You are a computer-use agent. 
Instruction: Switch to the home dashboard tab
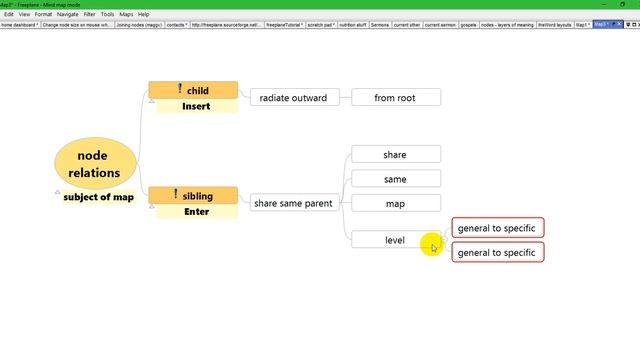pos(20,25)
